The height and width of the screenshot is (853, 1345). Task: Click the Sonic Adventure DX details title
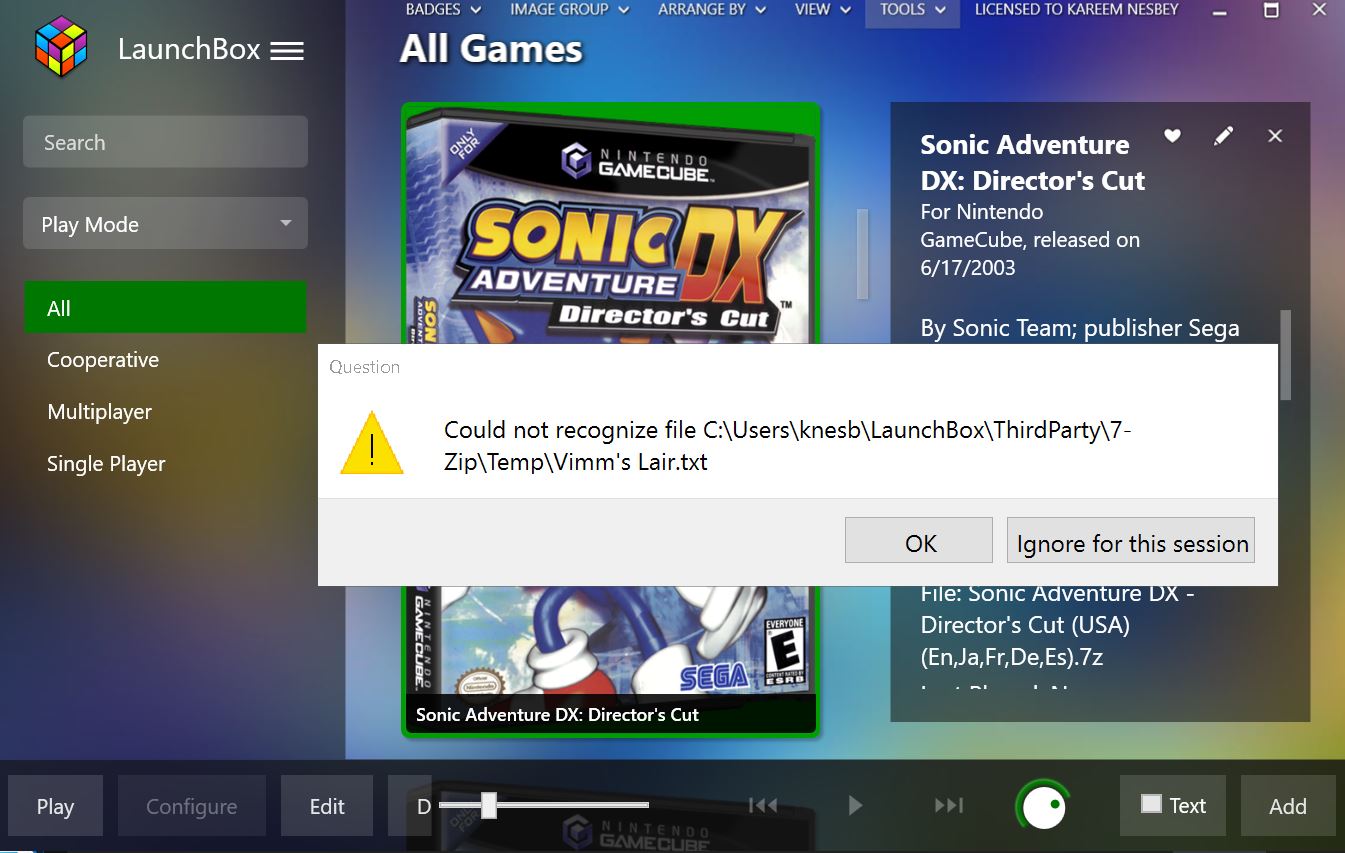click(x=1032, y=163)
